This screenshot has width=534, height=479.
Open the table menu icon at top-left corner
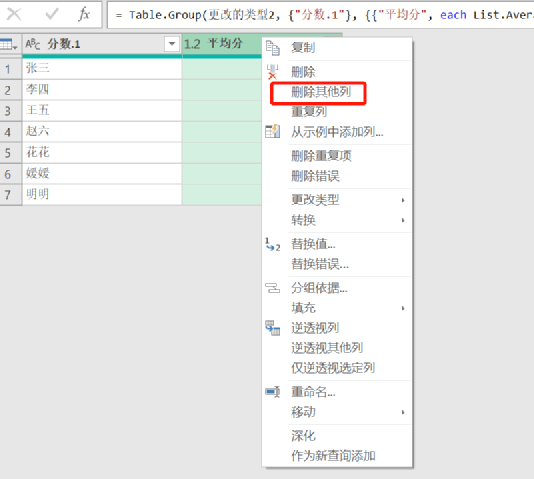(9, 44)
